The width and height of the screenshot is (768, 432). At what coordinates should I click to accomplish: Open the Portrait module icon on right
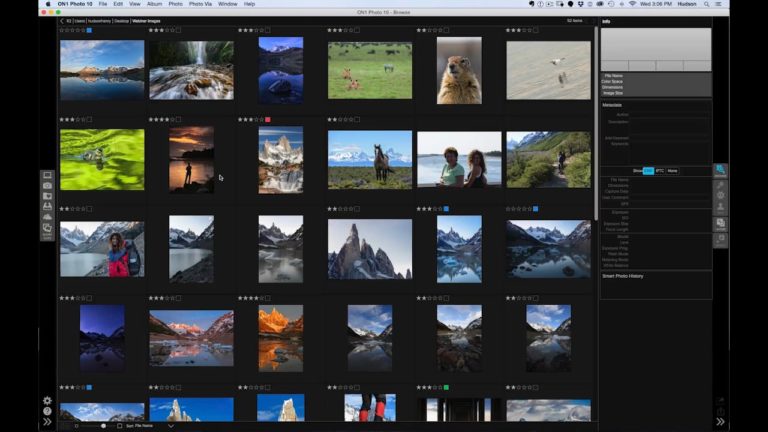(720, 208)
